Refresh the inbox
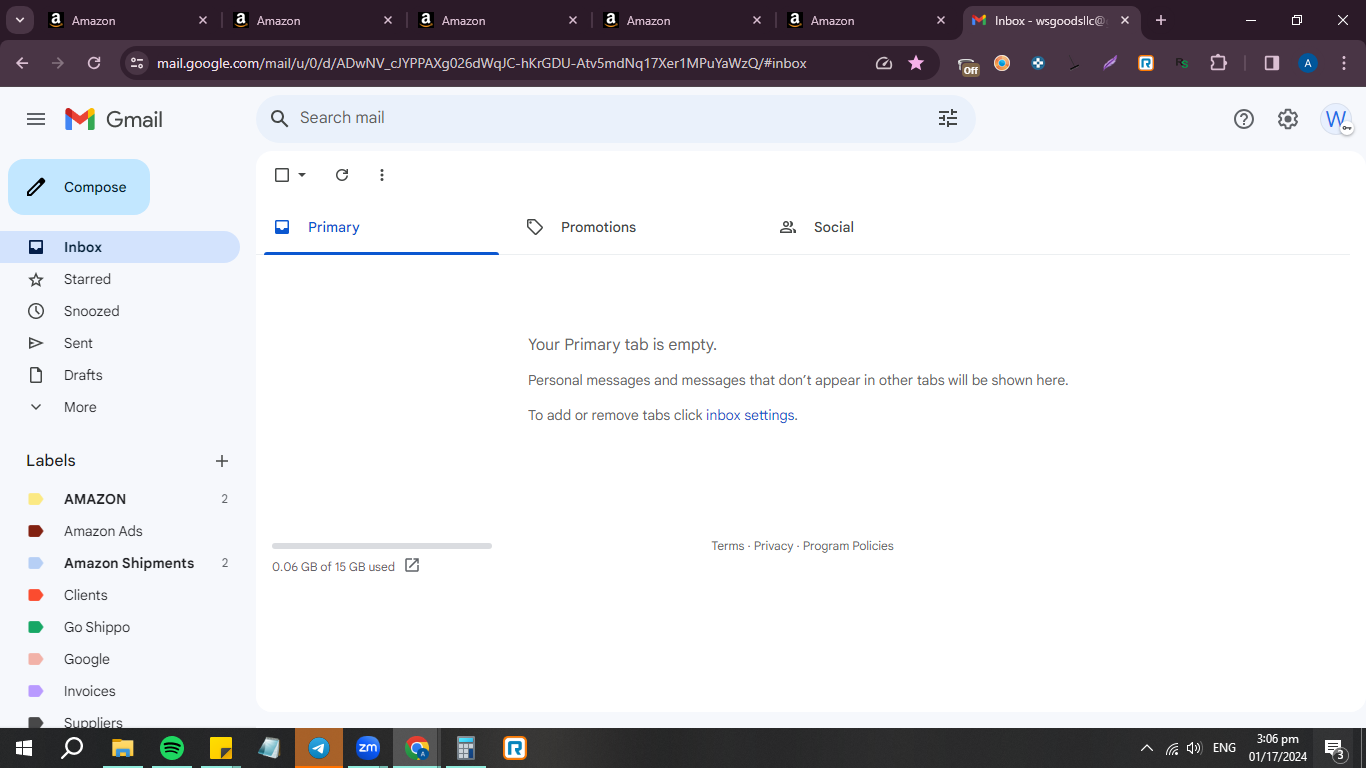 pyautogui.click(x=342, y=175)
